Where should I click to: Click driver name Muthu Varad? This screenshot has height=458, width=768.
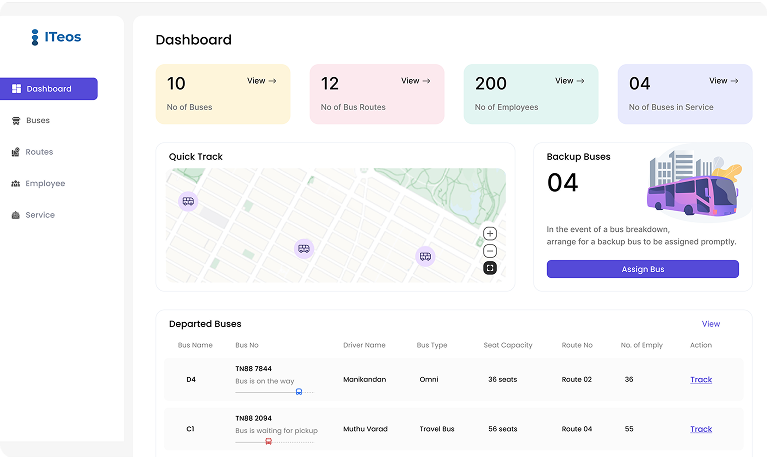pos(365,429)
